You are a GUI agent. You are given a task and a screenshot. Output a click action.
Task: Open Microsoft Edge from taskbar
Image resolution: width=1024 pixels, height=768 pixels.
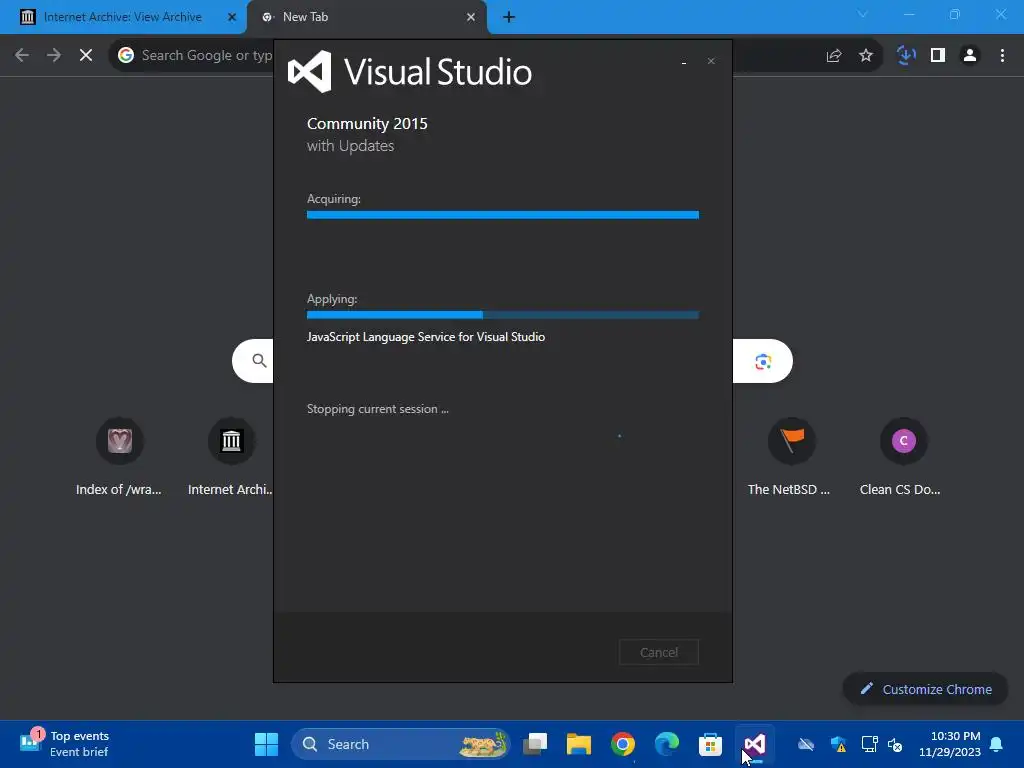(667, 744)
